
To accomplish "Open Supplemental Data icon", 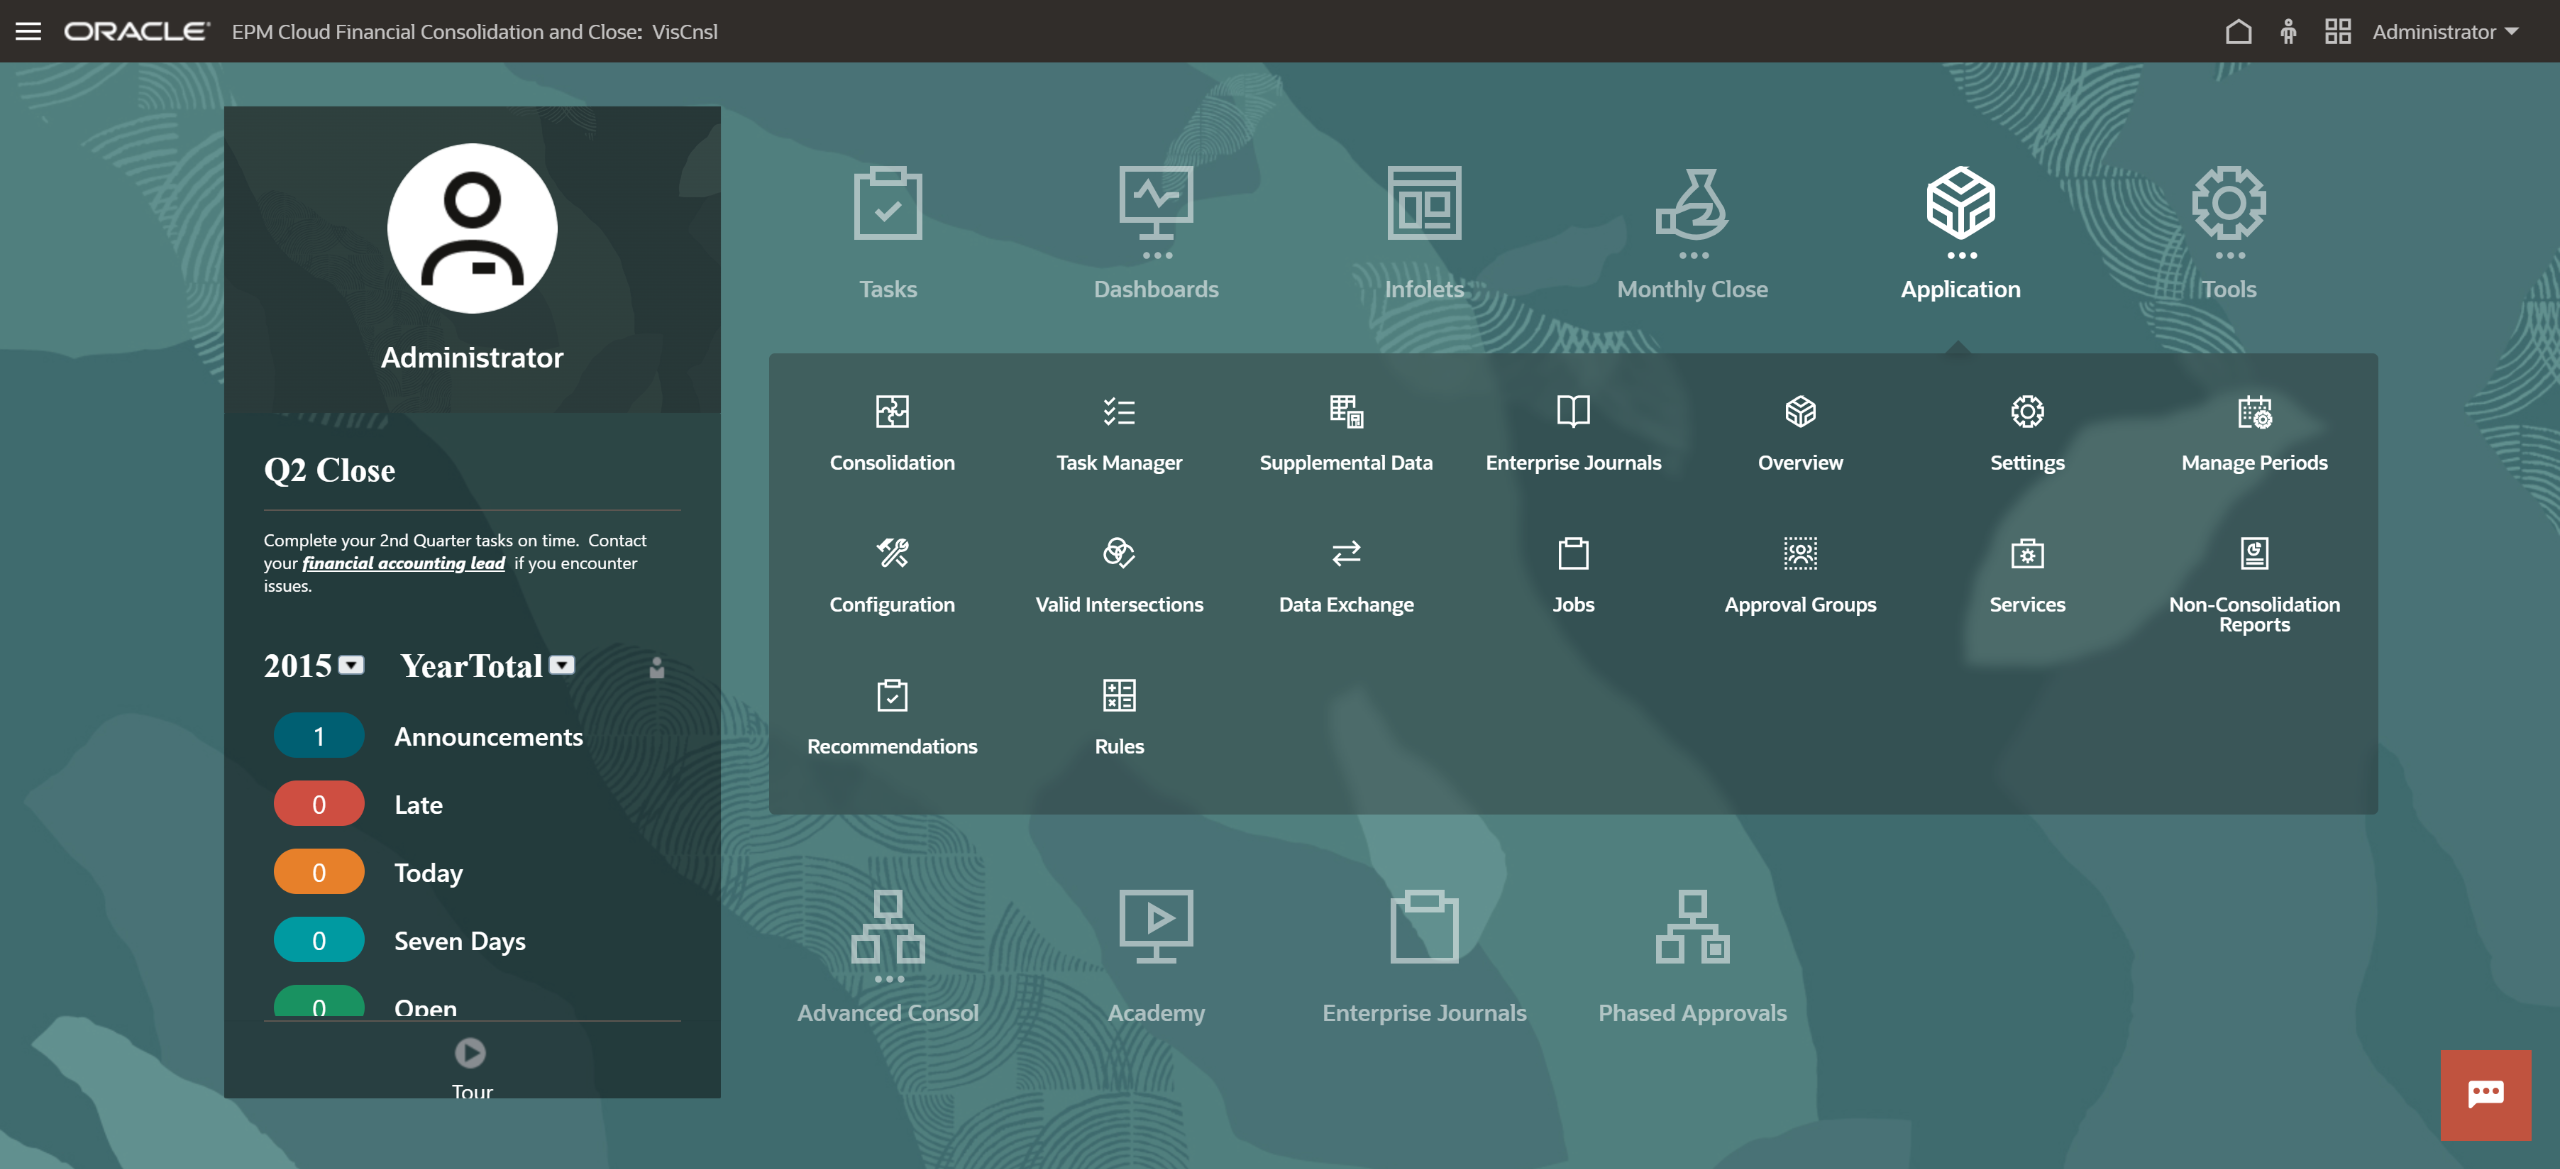I will 1346,412.
